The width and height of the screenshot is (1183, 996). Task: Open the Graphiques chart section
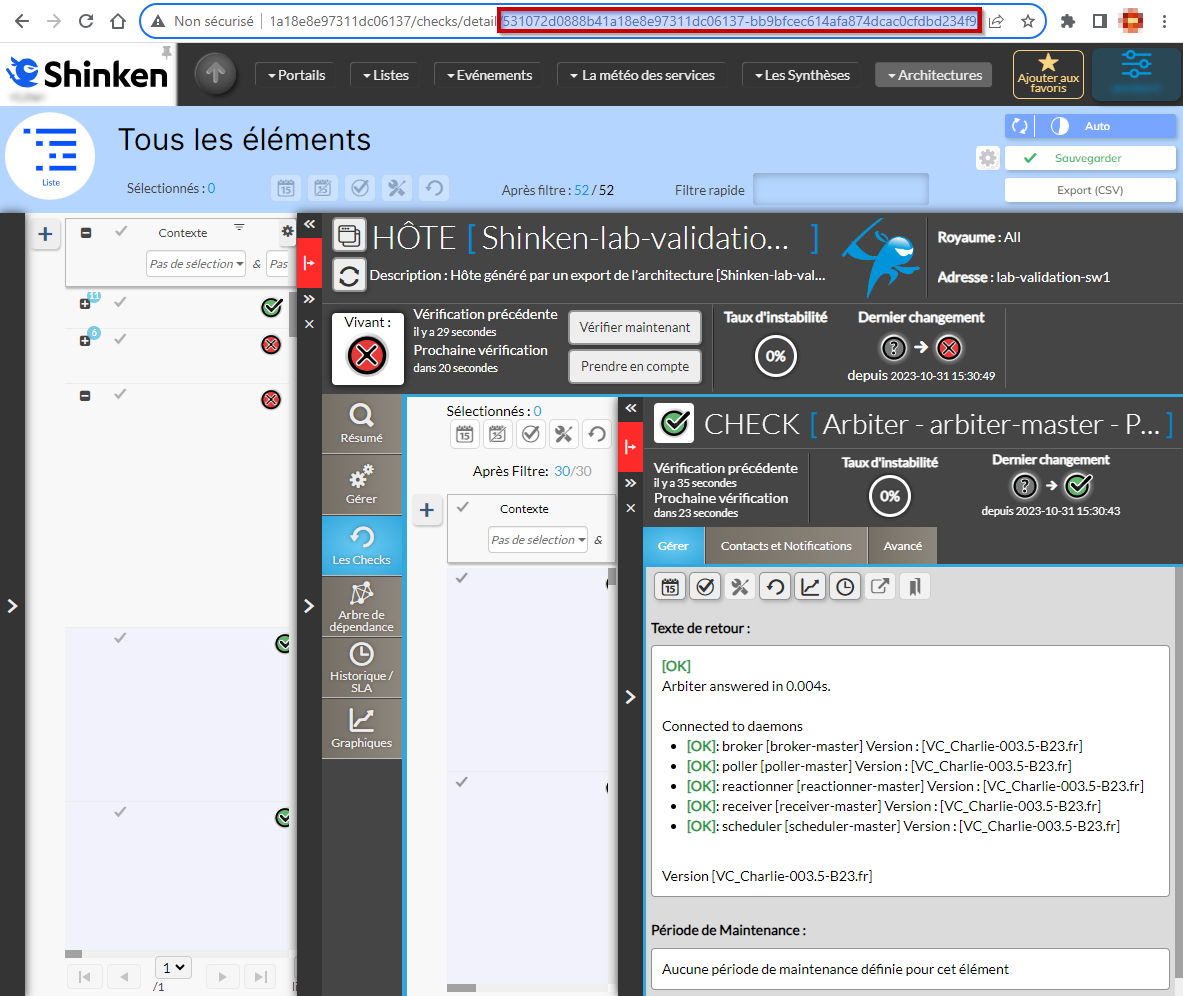(361, 728)
